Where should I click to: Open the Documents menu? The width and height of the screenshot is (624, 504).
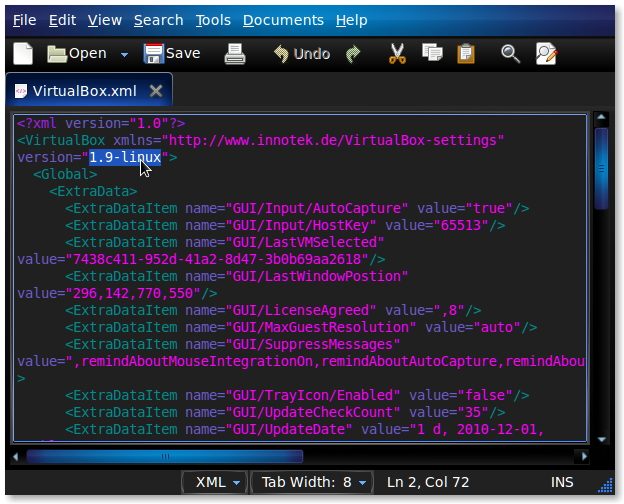(283, 20)
